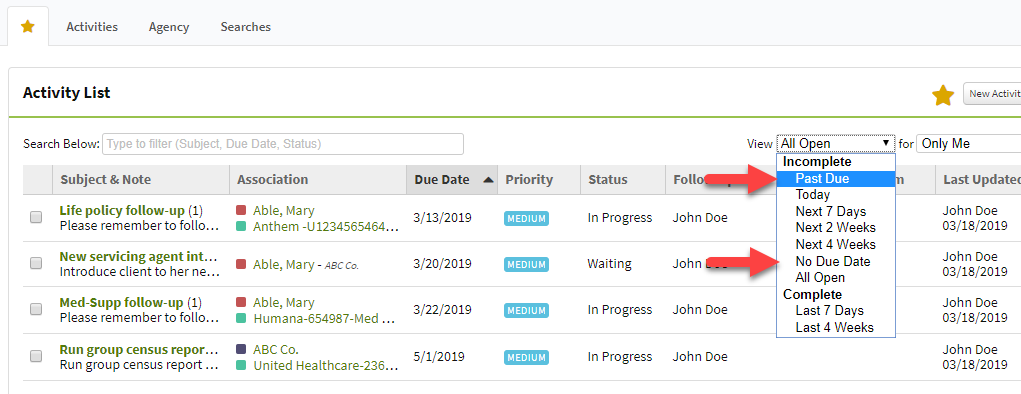Open Able, Mary in Life policy row

[x=284, y=210]
